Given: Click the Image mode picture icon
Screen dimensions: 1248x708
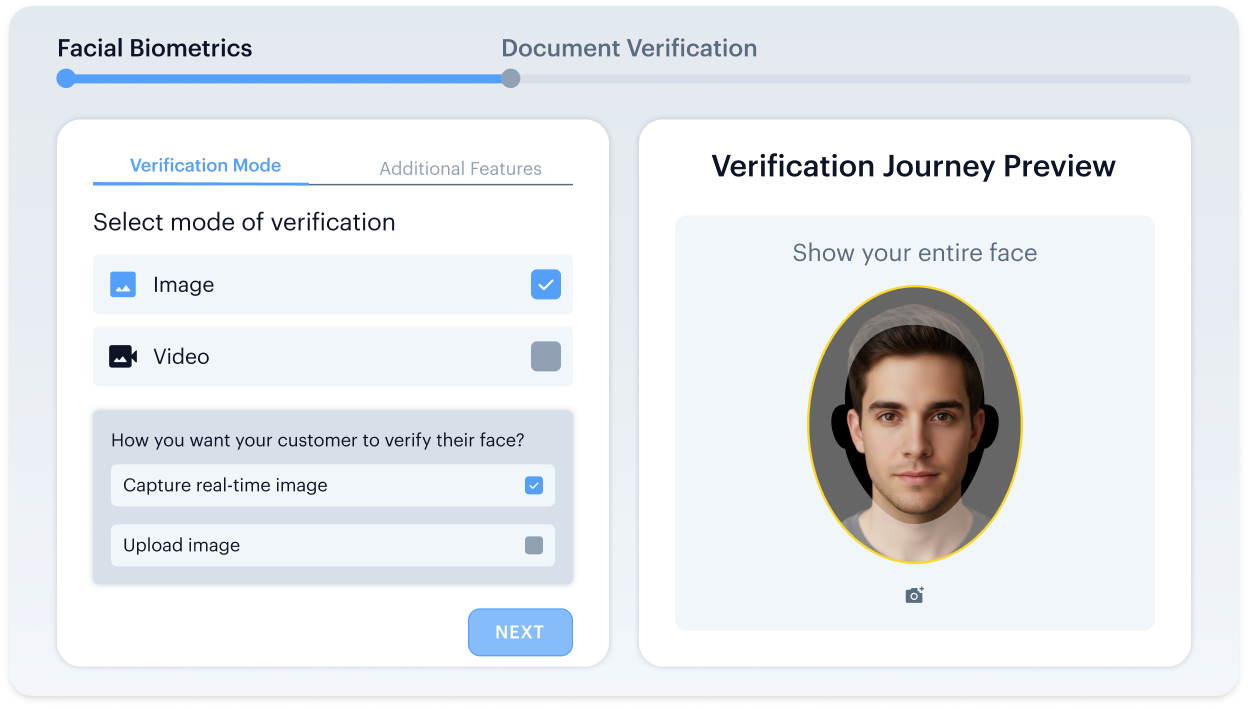Looking at the screenshot, I should pos(123,285).
